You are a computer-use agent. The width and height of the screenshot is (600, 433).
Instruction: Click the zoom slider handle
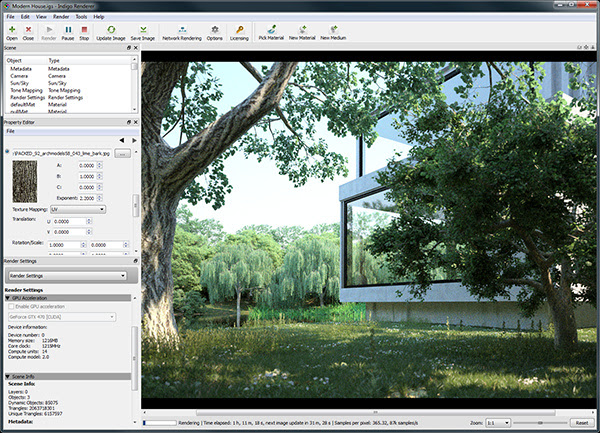[x=540, y=423]
